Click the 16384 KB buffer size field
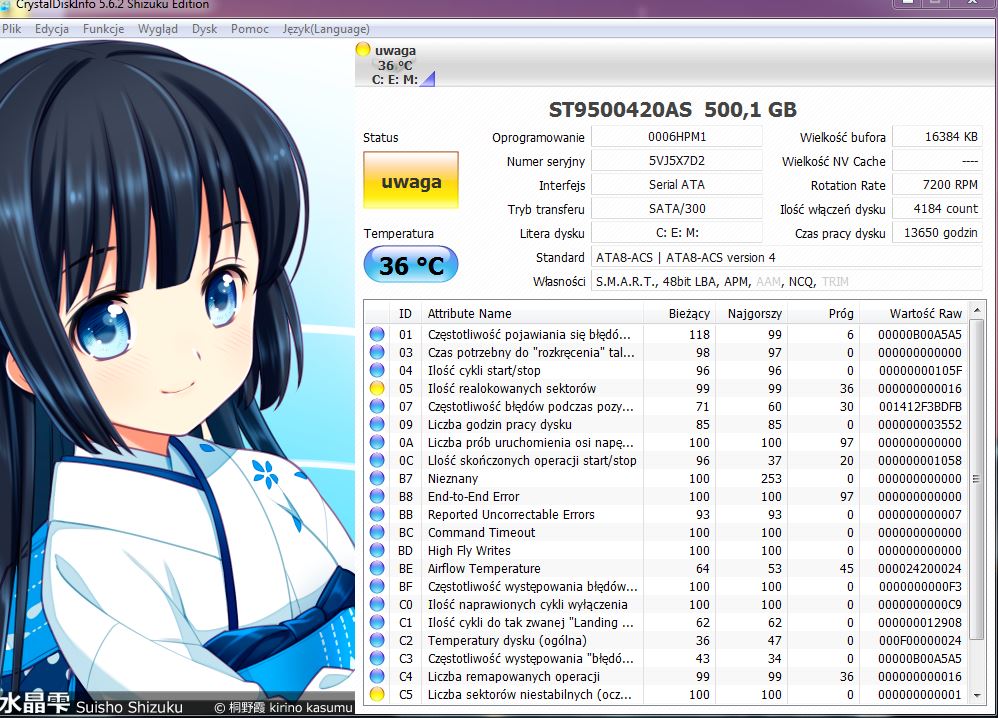The height and width of the screenshot is (718, 998). click(x=938, y=137)
